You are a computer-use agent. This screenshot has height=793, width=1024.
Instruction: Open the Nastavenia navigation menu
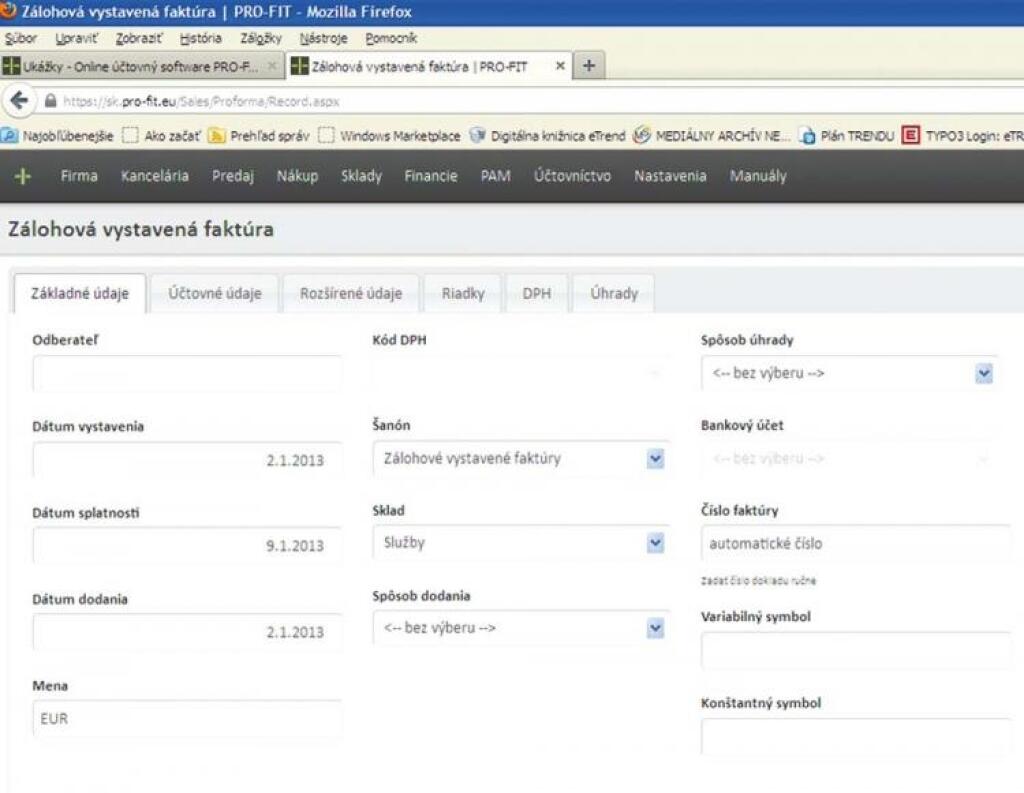pos(670,176)
